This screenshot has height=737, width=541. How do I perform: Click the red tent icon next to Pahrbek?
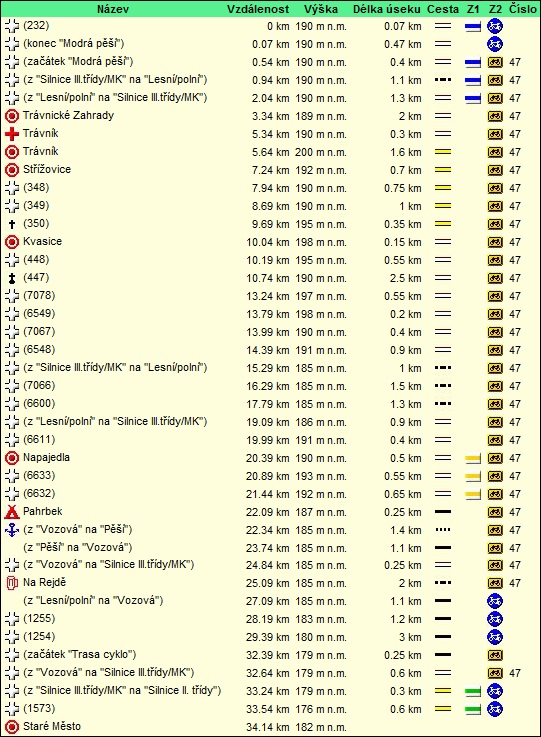click(12, 512)
